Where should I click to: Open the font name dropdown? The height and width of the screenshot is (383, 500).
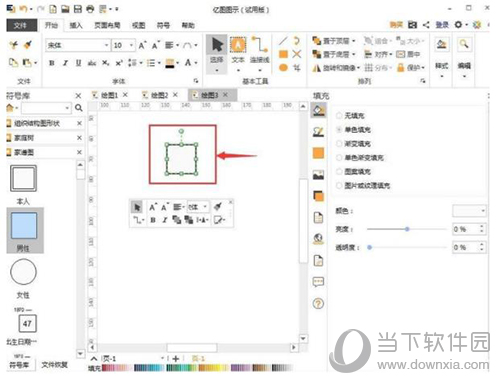(x=106, y=45)
